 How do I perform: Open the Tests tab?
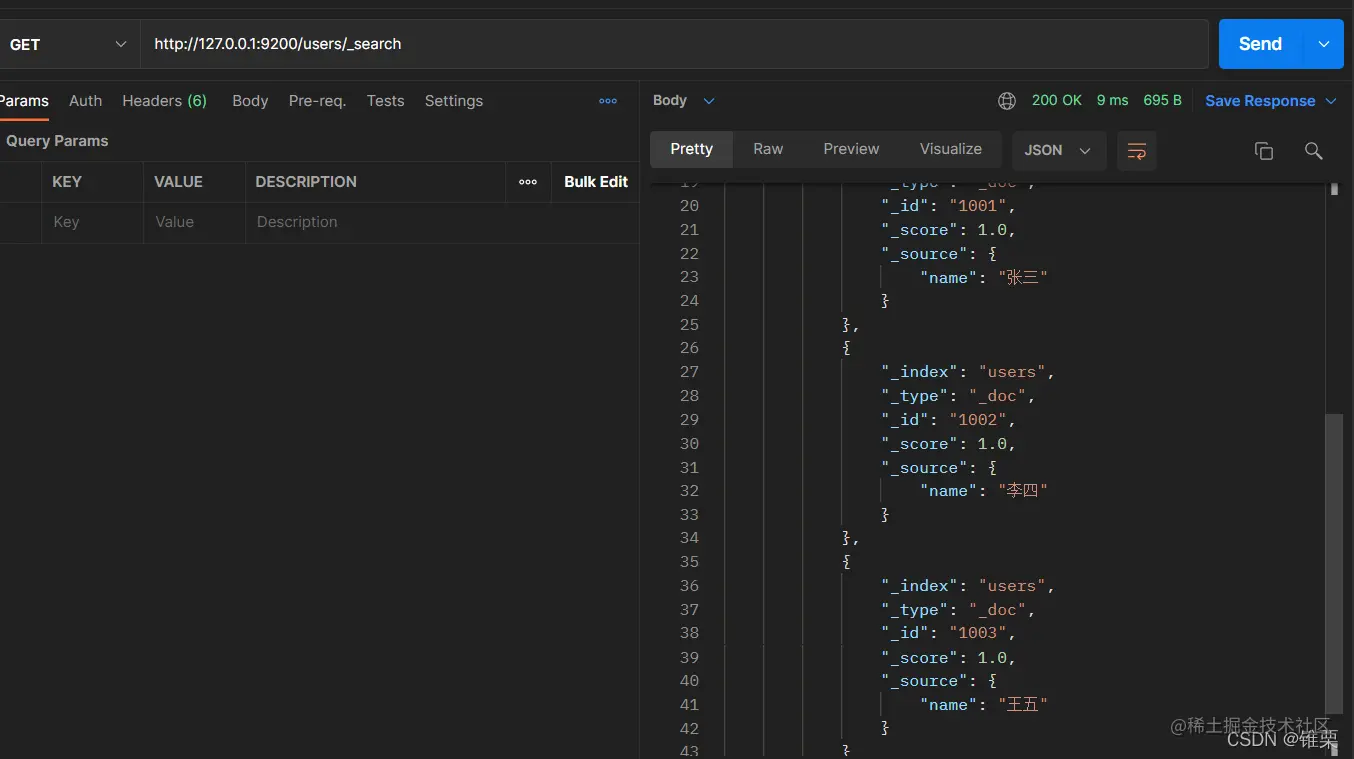385,101
